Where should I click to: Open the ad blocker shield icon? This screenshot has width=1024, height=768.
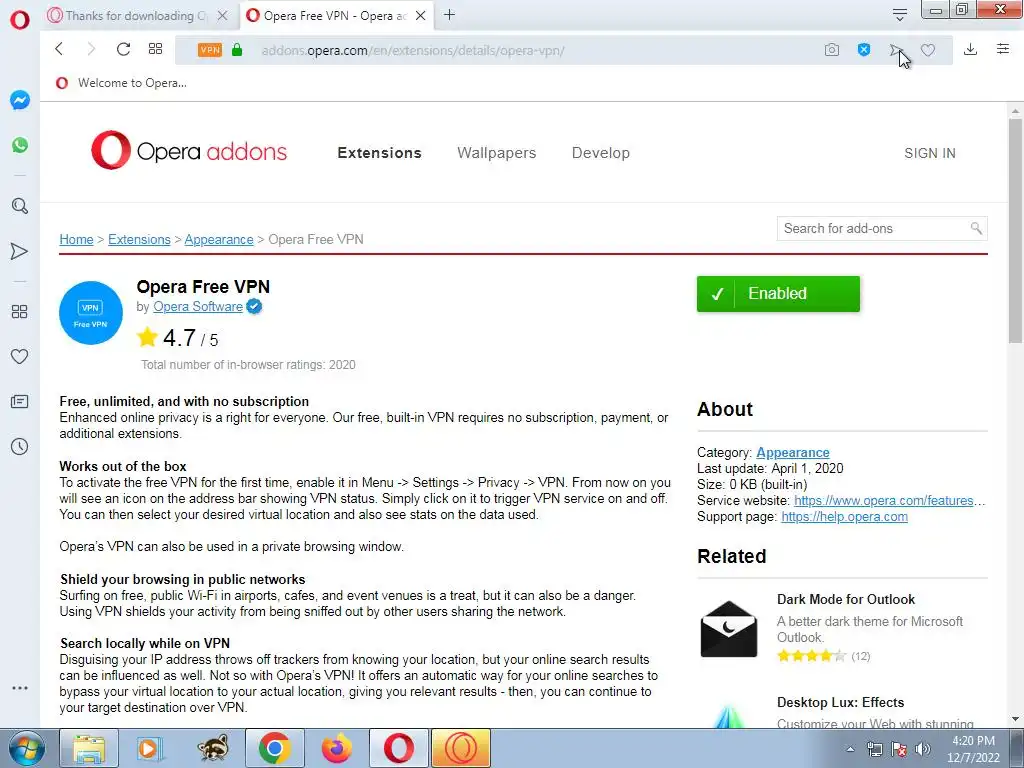coord(864,50)
